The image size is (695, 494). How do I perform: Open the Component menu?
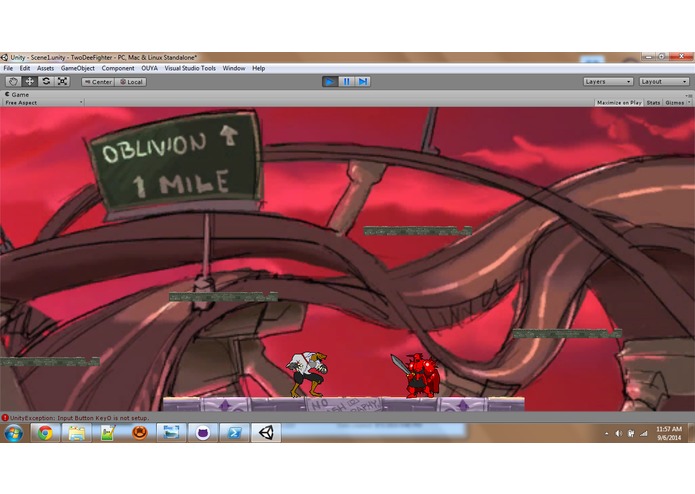118,68
